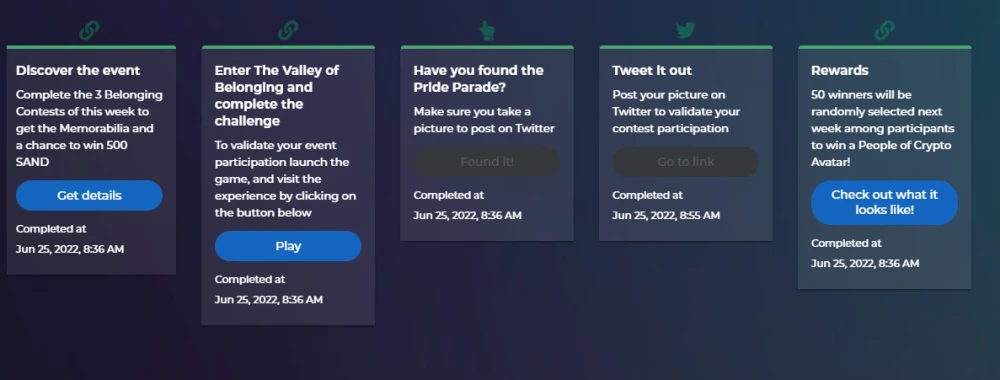Click the link icon above the Valley of Belonging card
Image resolution: width=1000 pixels, height=380 pixels.
pos(288,31)
